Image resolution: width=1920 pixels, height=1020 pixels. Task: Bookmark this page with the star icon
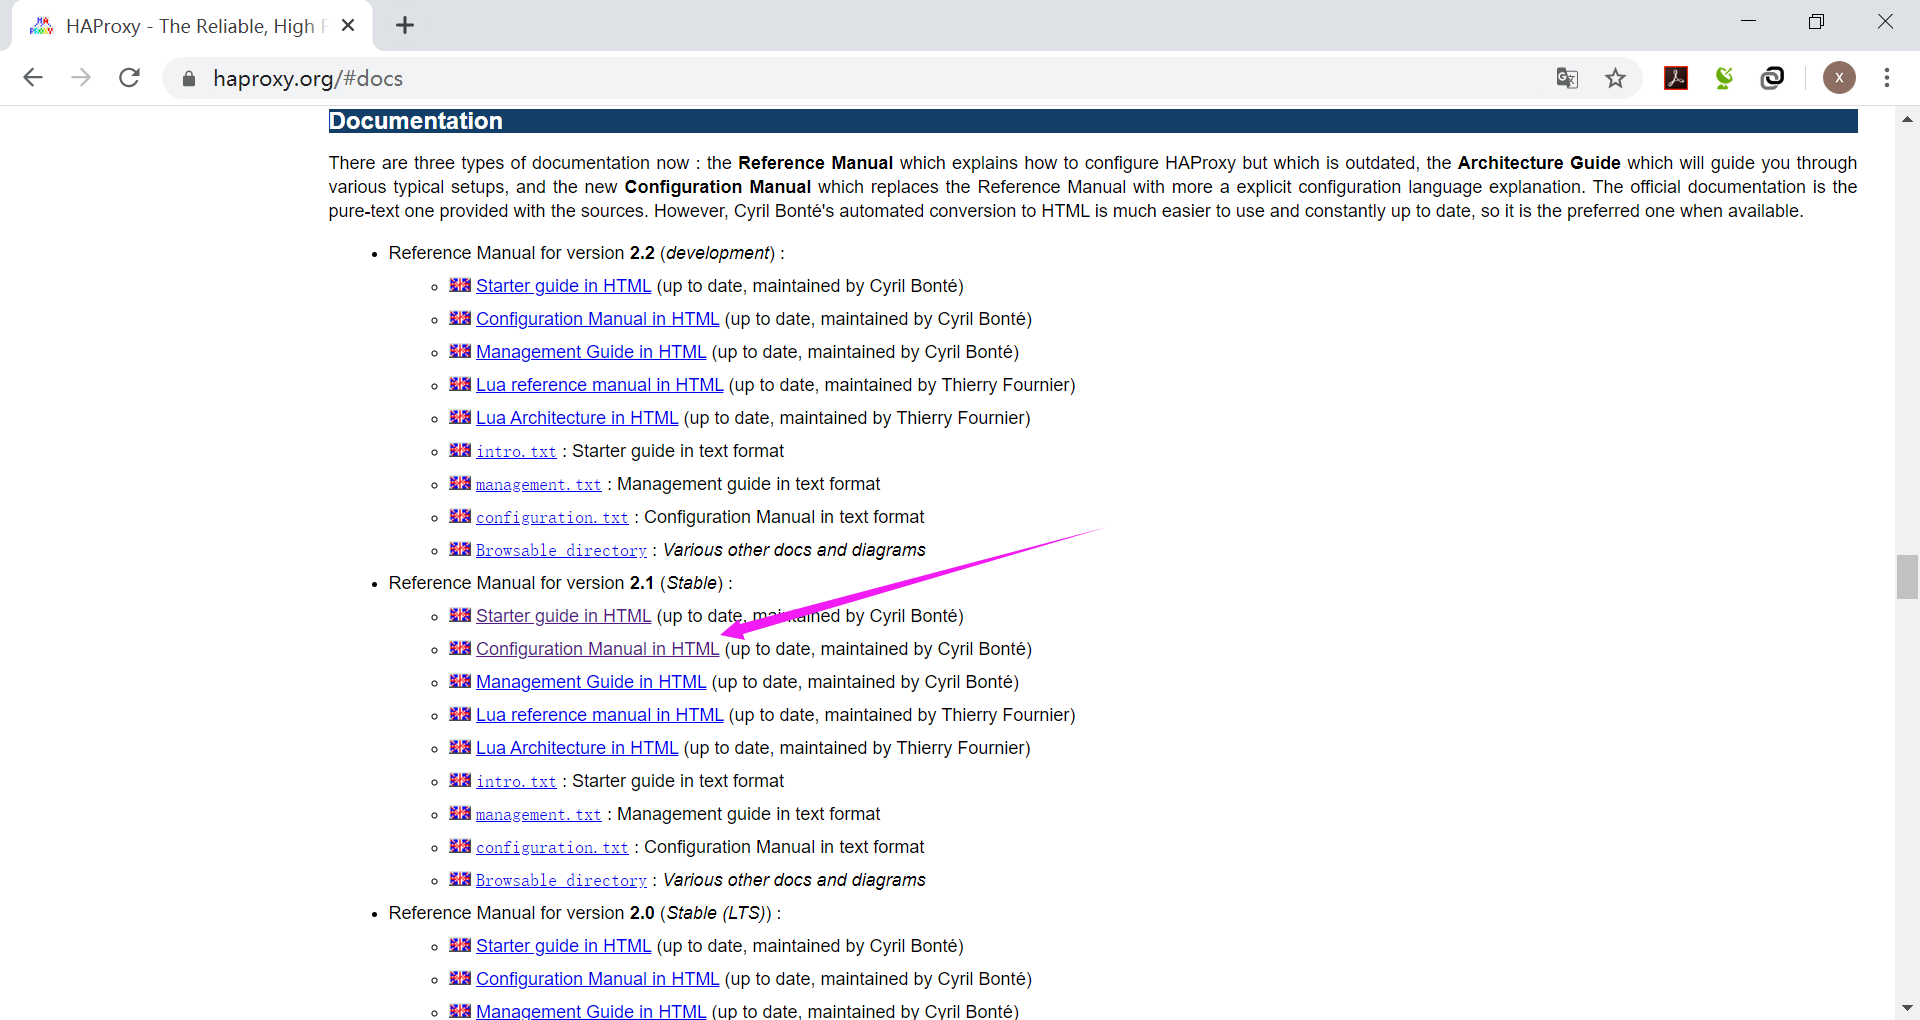(x=1615, y=78)
